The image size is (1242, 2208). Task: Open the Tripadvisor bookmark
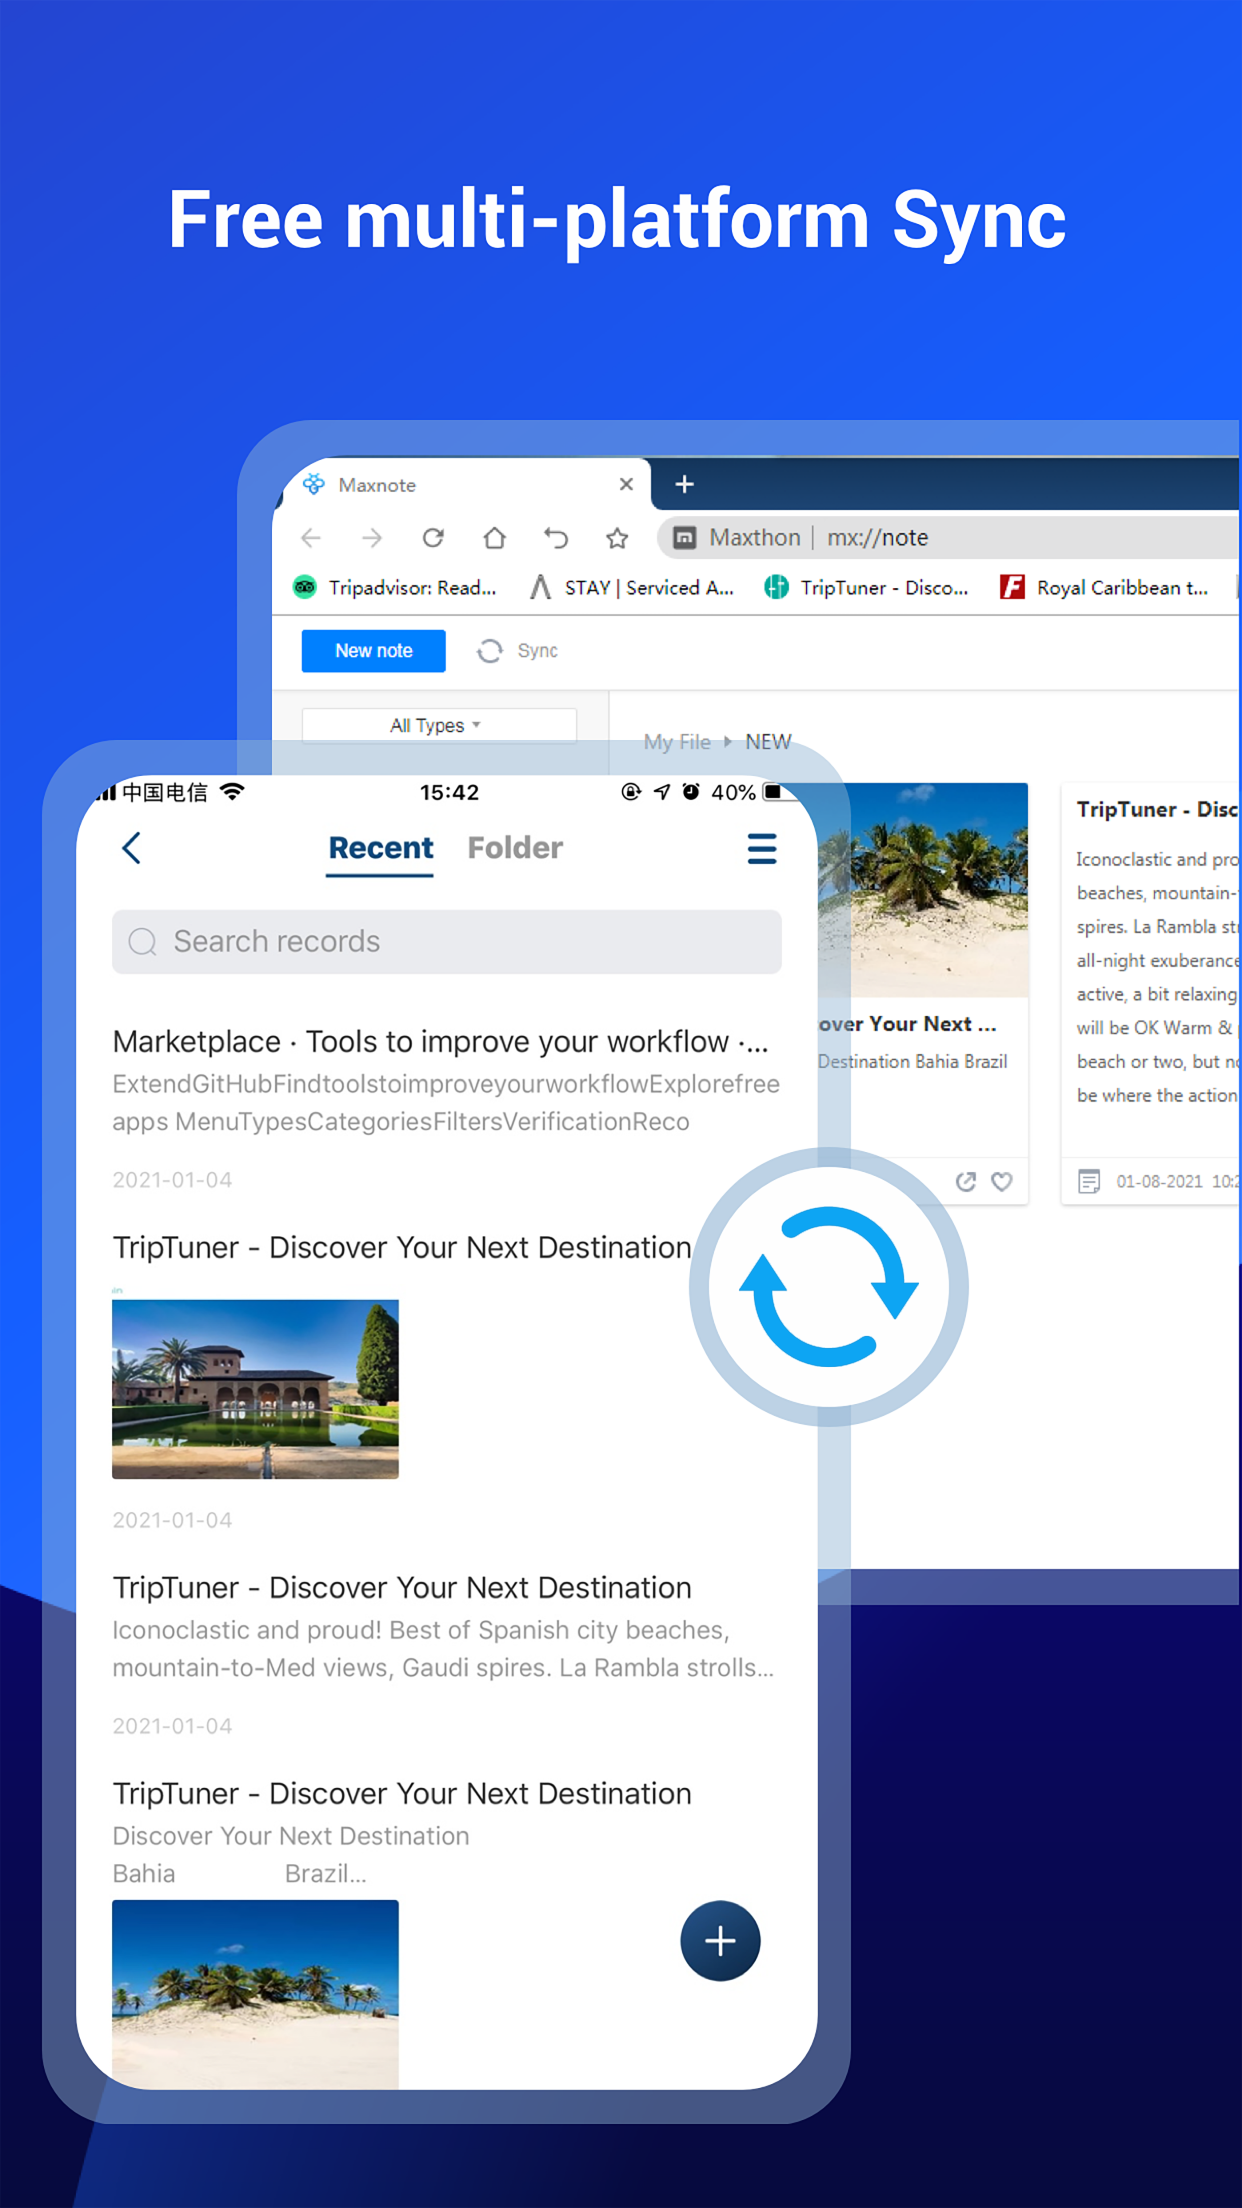pyautogui.click(x=395, y=588)
